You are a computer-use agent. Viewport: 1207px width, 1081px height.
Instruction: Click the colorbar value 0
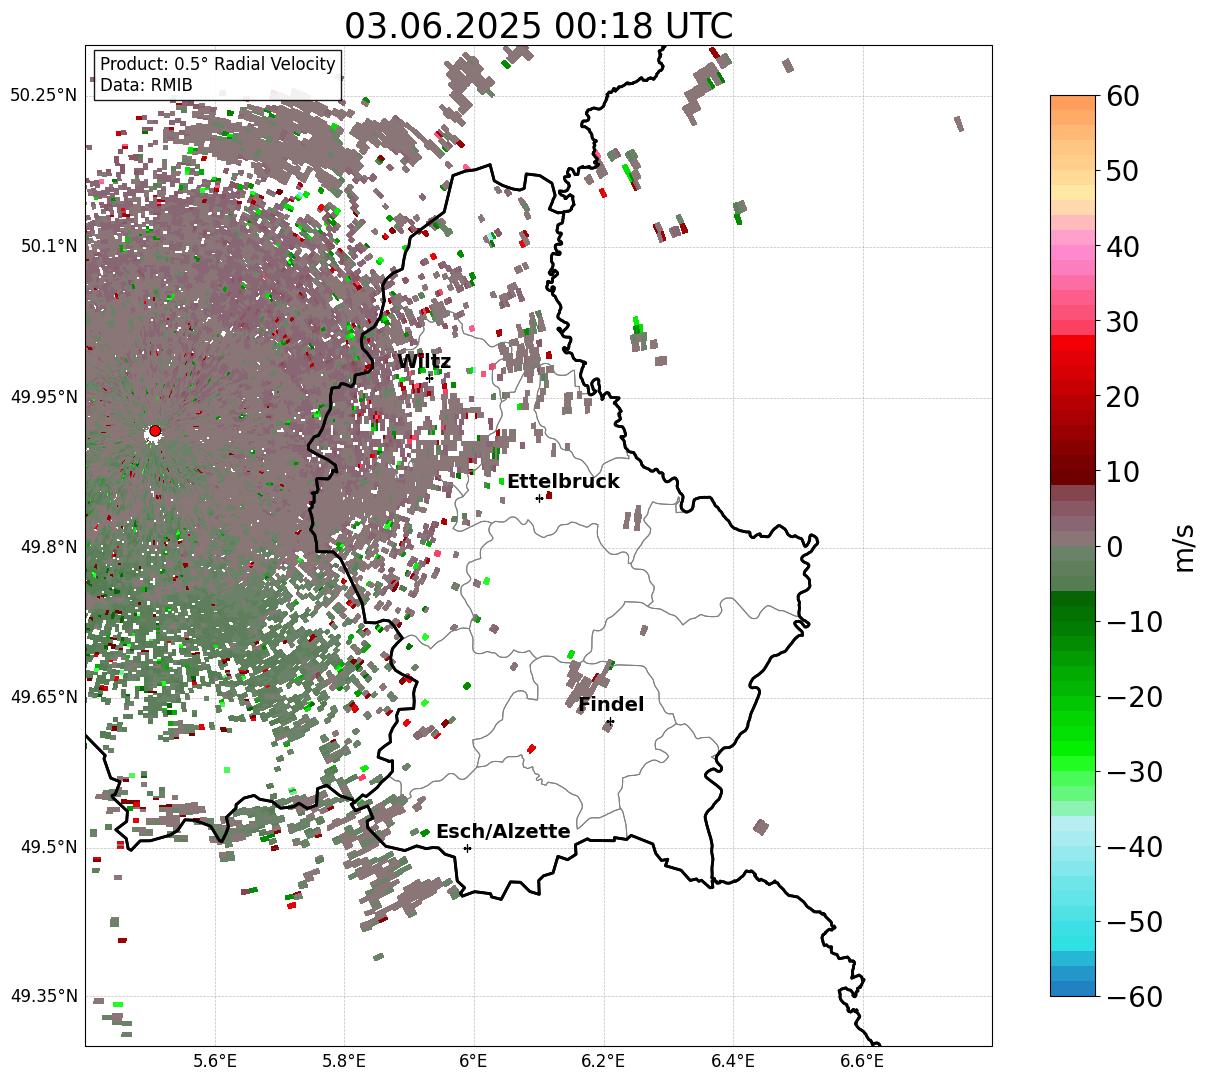(x=1115, y=547)
